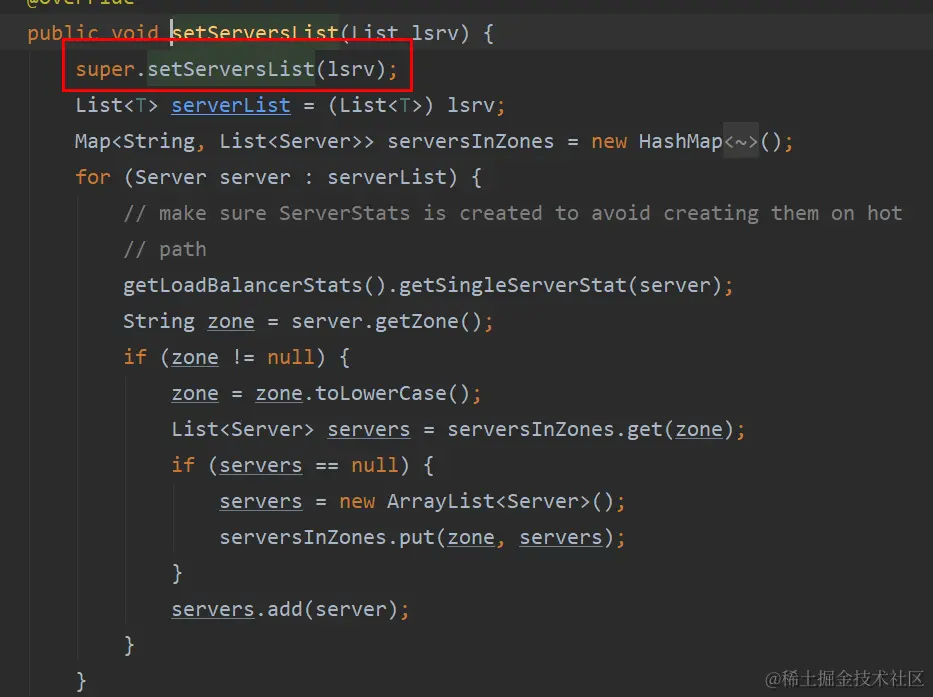
Task: Click getLoadBalancerStats() method call
Action: [255, 286]
